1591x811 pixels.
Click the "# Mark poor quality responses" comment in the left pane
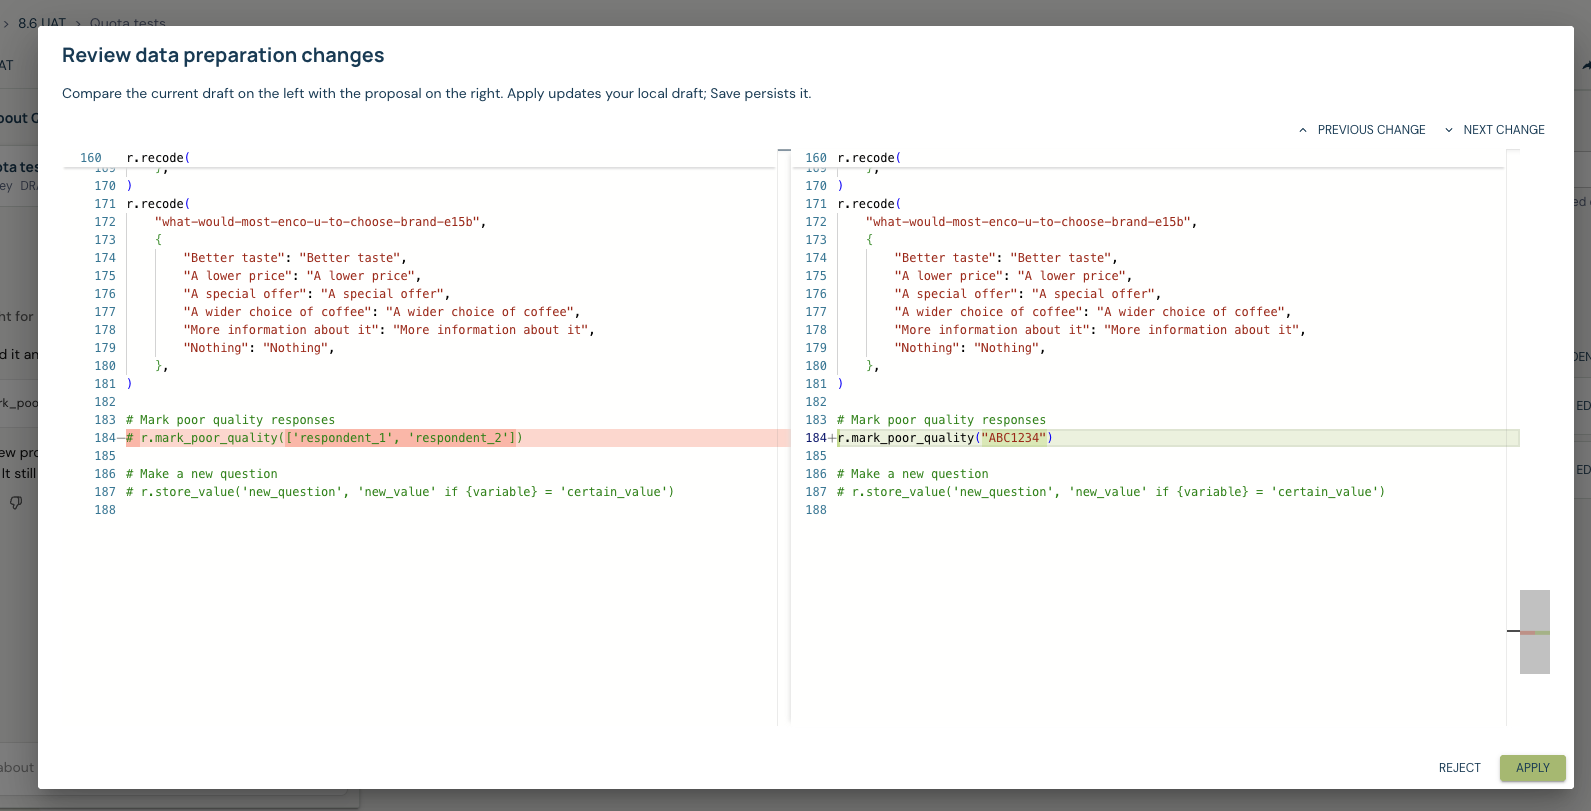pyautogui.click(x=231, y=420)
